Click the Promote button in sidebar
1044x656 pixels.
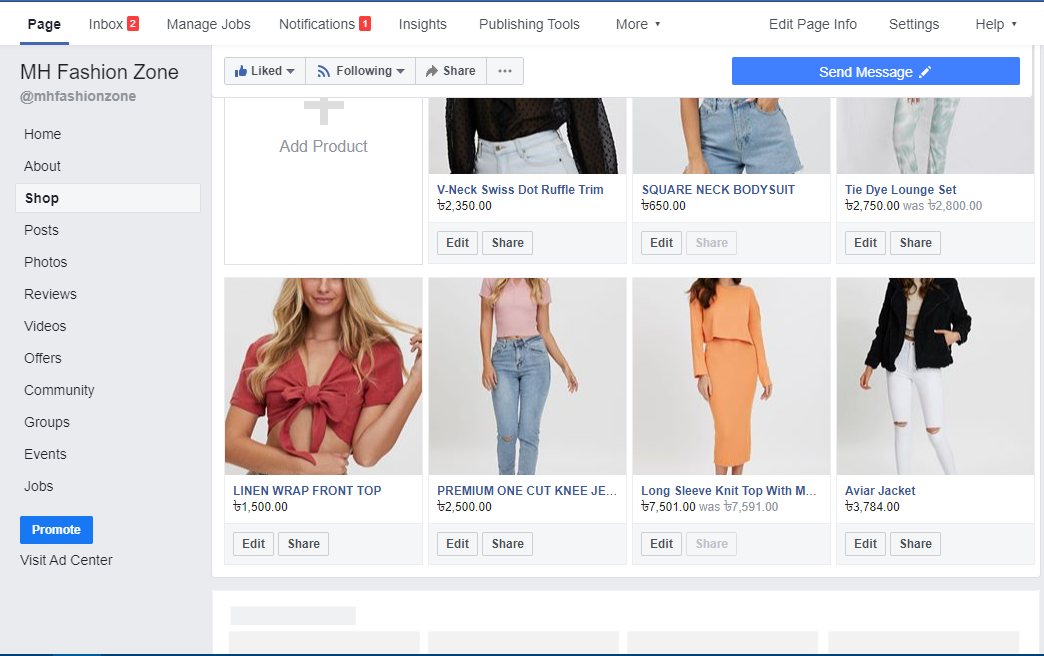[56, 529]
